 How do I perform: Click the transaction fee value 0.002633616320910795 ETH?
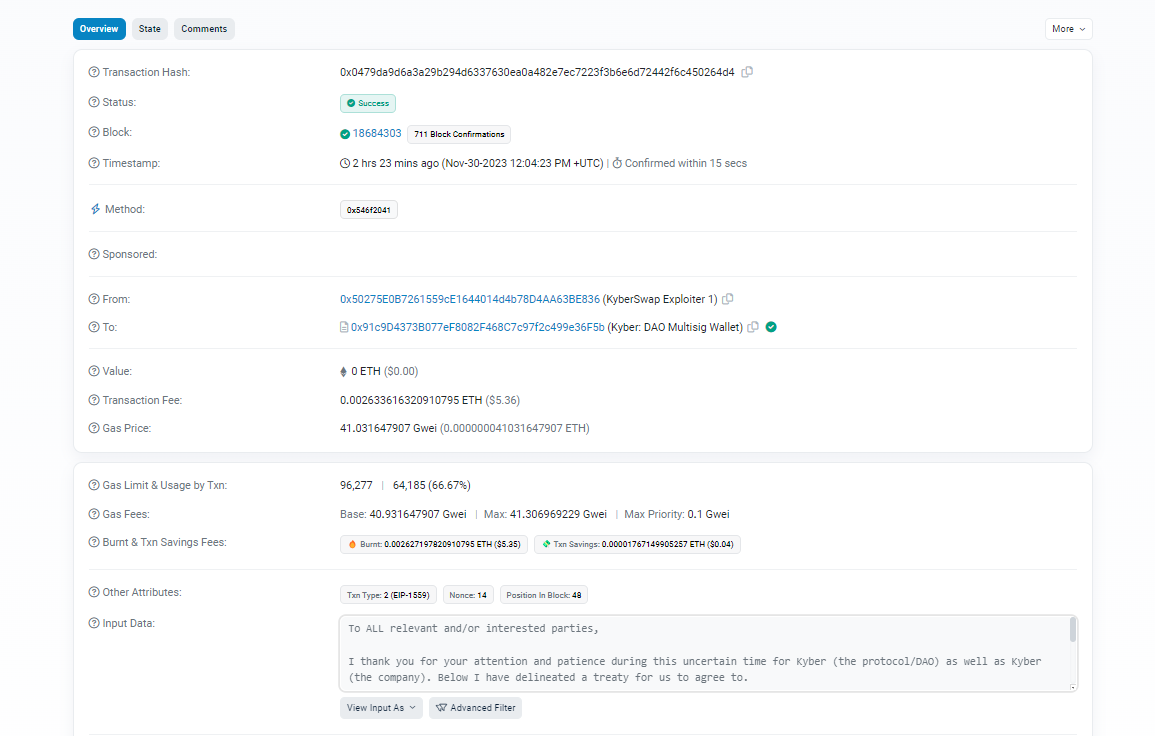[x=411, y=400]
